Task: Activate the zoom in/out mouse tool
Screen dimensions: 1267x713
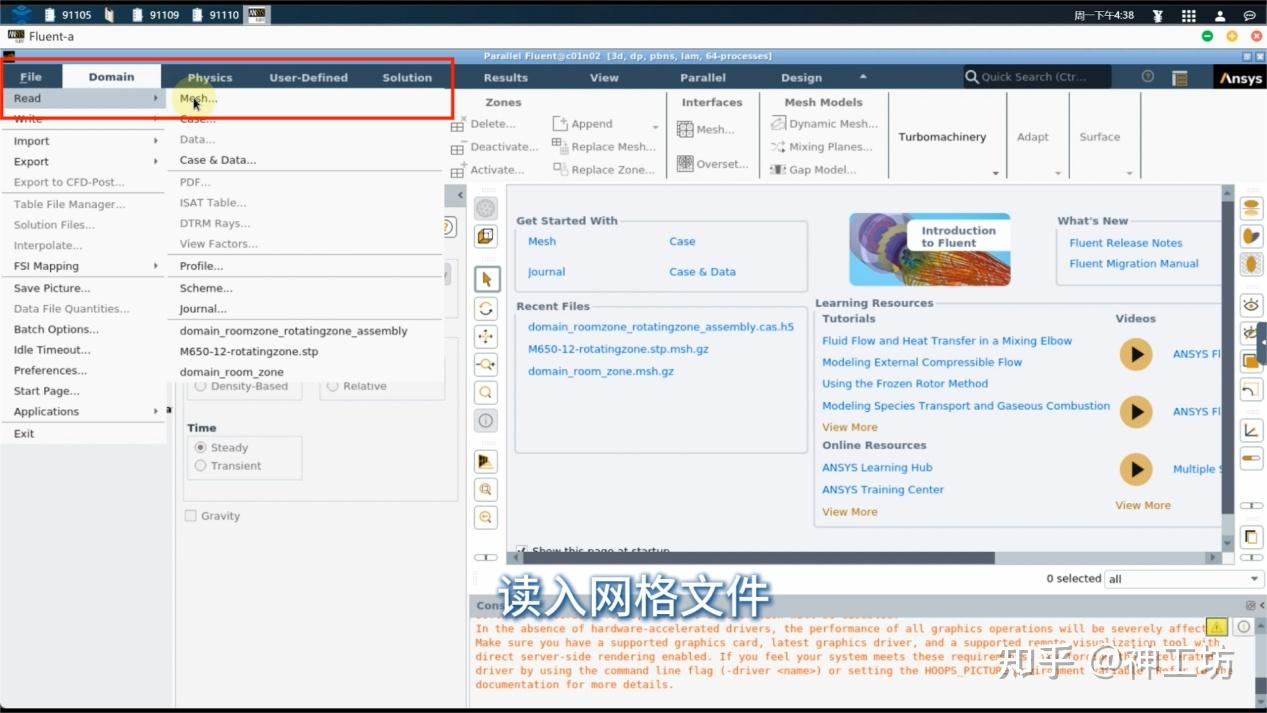Action: pos(486,364)
